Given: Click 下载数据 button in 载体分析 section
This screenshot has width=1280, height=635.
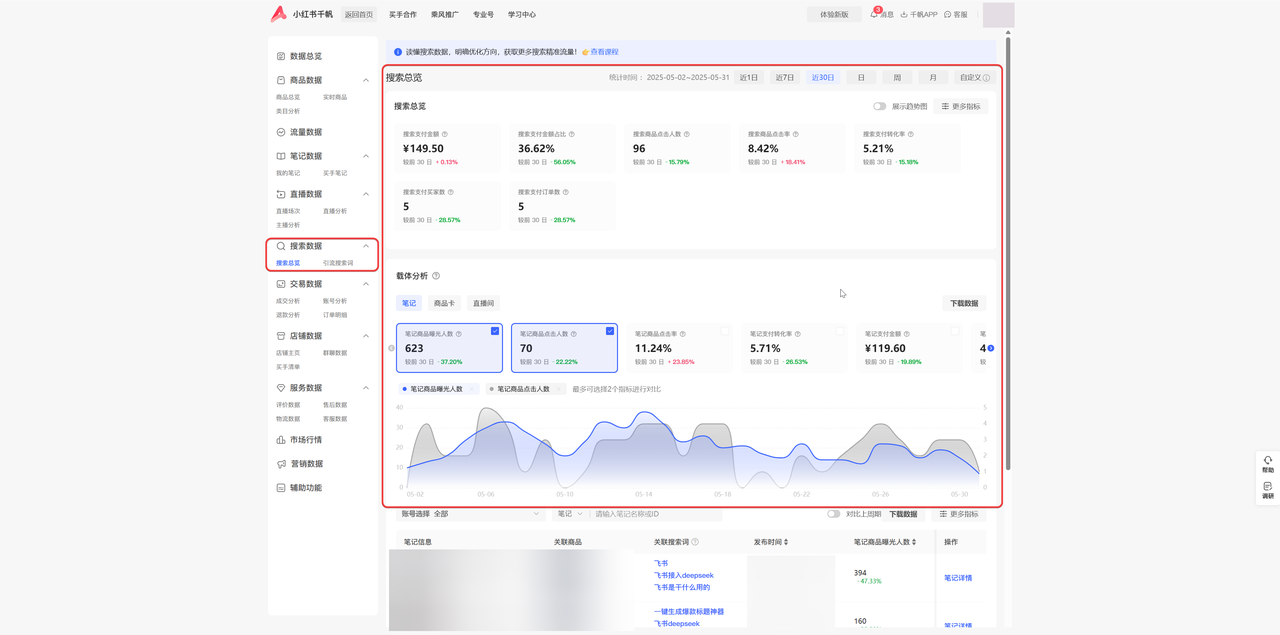Looking at the screenshot, I should [x=964, y=303].
